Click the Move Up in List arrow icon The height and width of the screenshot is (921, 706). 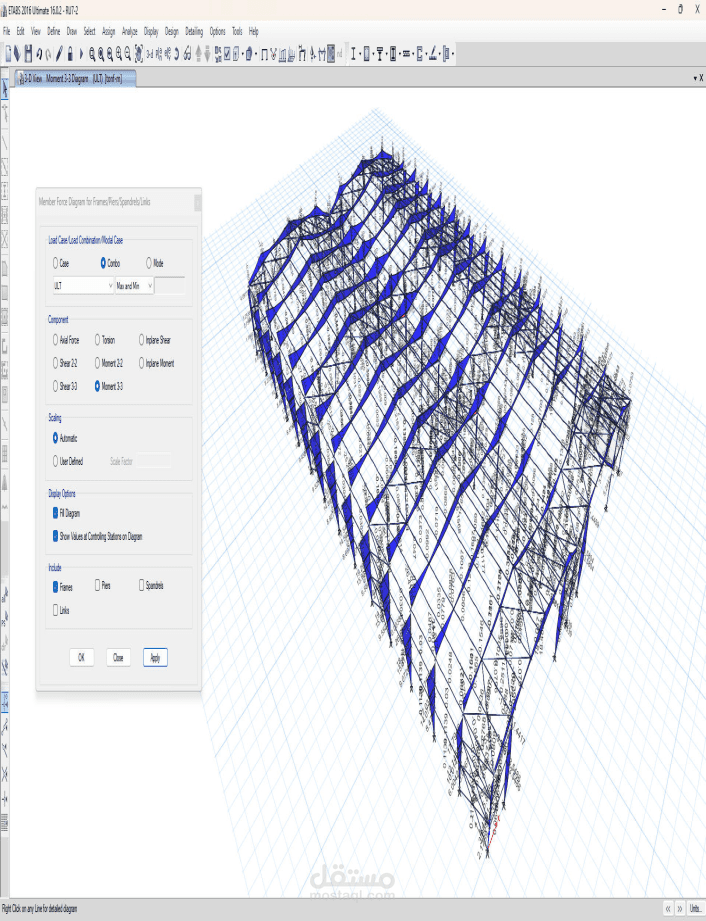[x=199, y=54]
